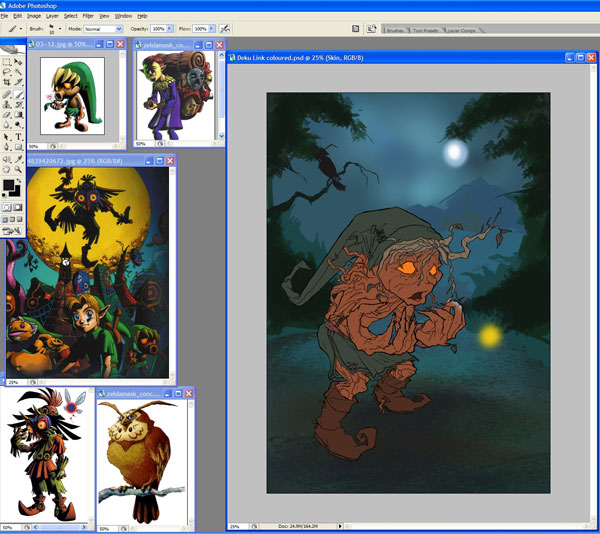This screenshot has height=534, width=600.
Task: Select the Blur tool
Action: click(7, 124)
